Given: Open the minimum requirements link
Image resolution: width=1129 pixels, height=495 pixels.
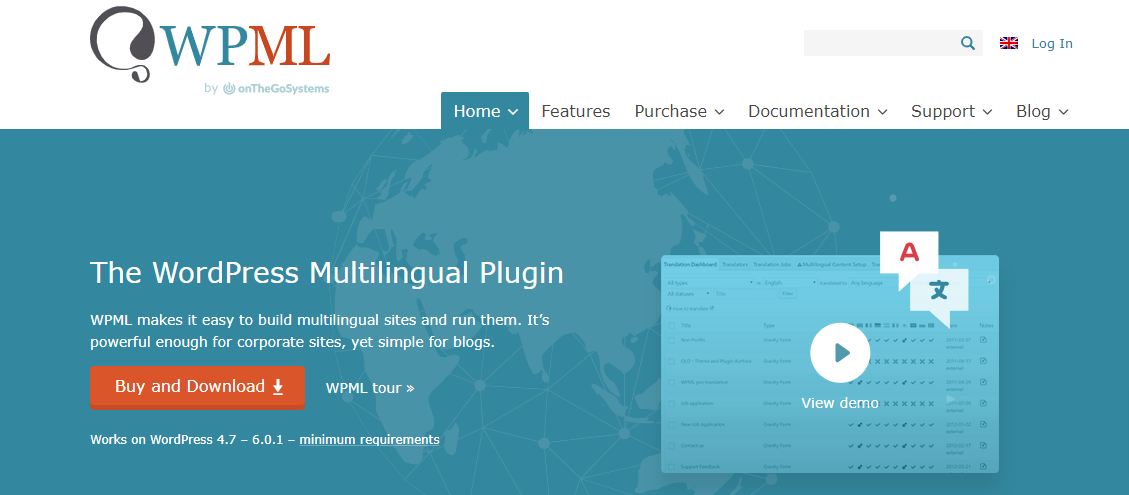Looking at the screenshot, I should (x=369, y=439).
